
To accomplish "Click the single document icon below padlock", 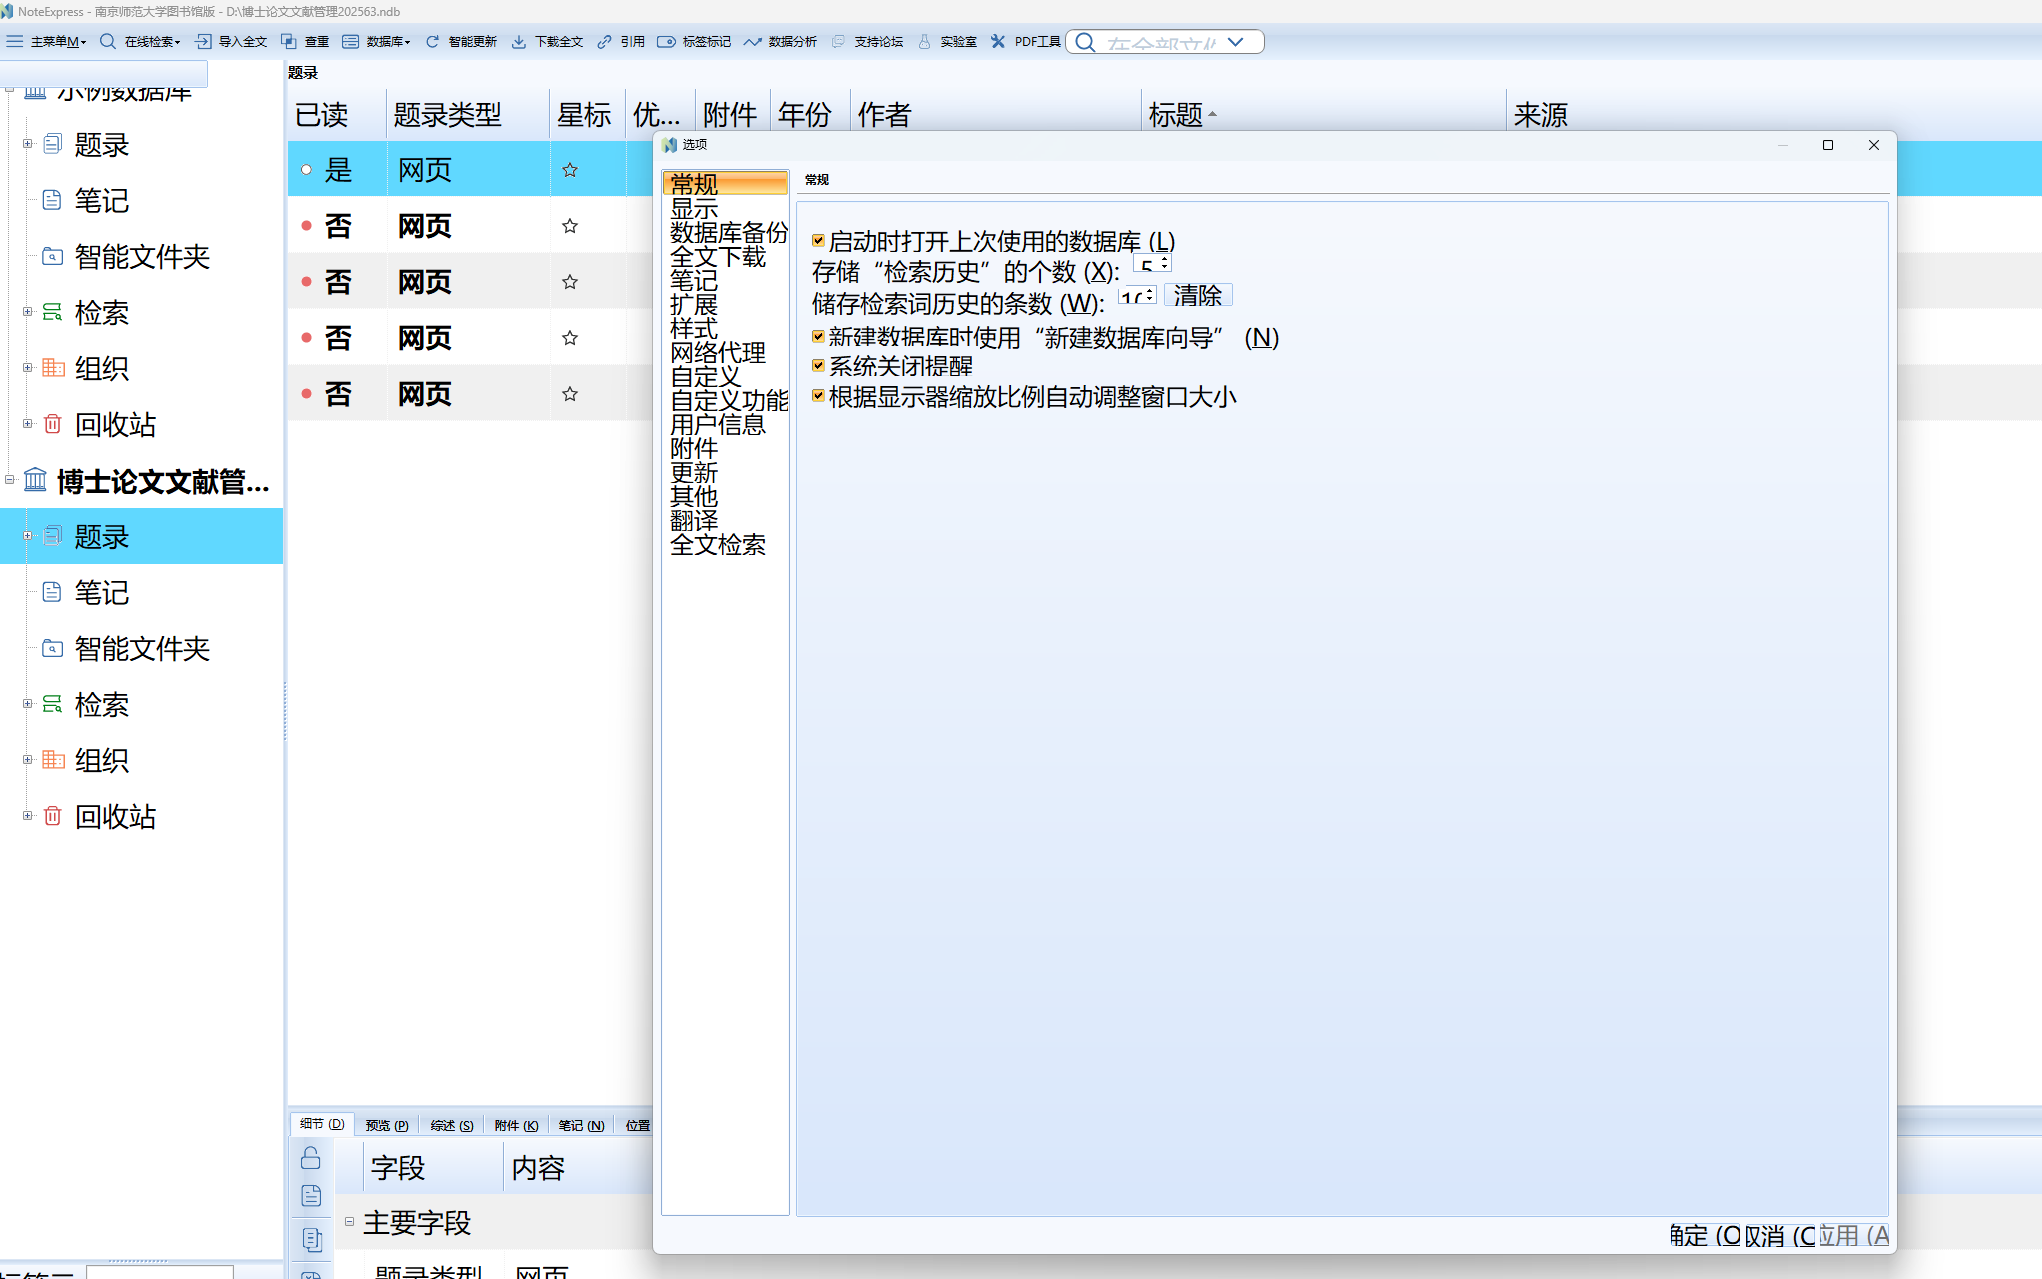I will coord(311,1196).
